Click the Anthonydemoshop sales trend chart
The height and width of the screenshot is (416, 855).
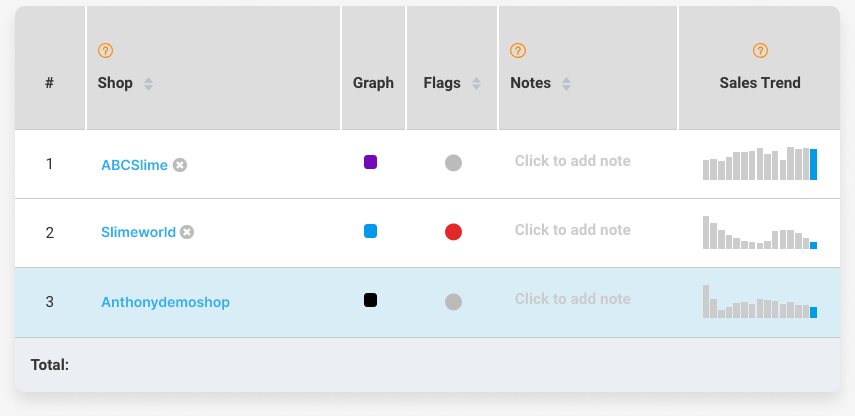[760, 302]
